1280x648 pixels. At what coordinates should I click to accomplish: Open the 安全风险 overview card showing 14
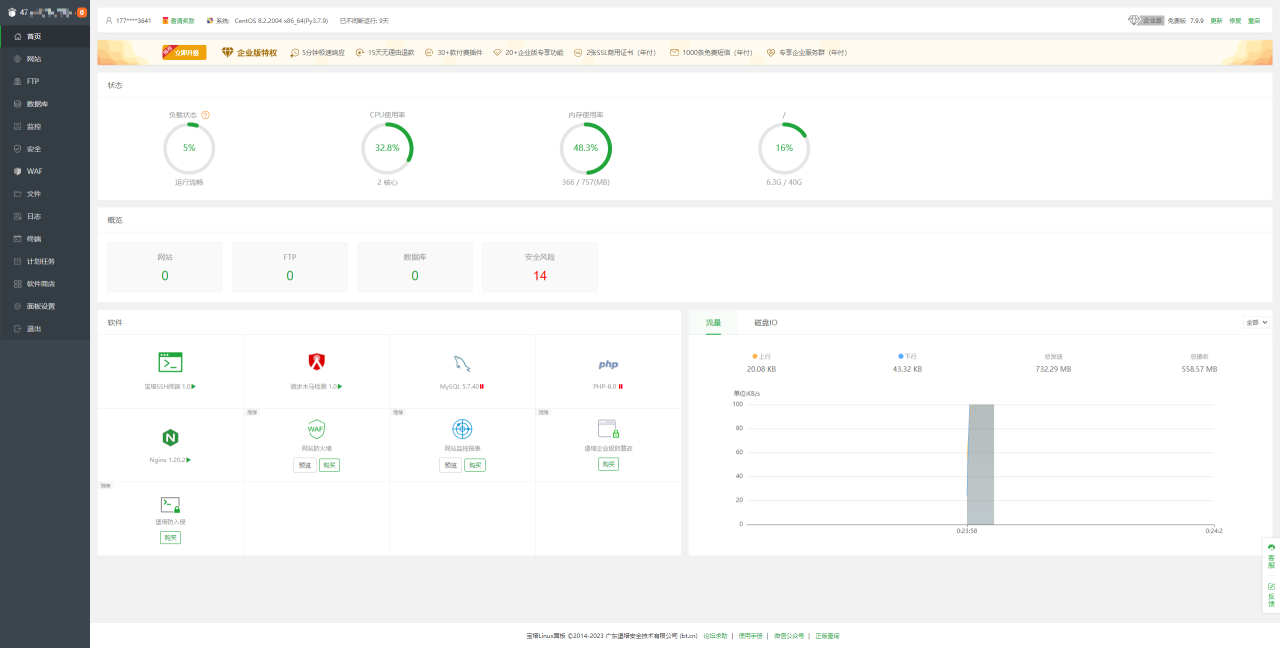tap(540, 267)
